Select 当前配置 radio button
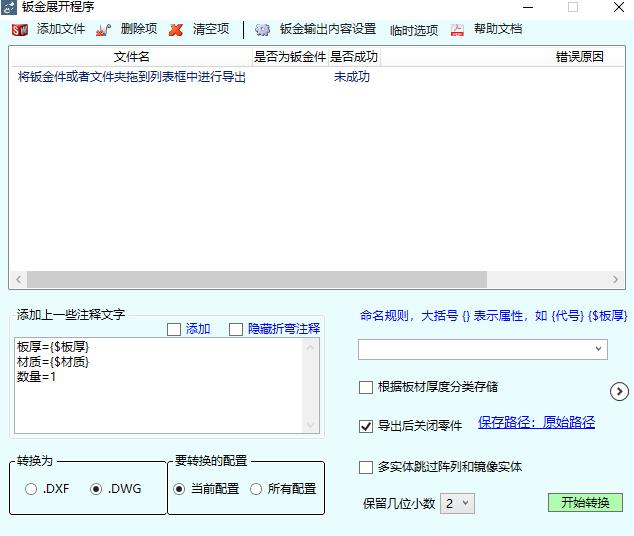Viewport: 634px width, 536px height. [179, 489]
